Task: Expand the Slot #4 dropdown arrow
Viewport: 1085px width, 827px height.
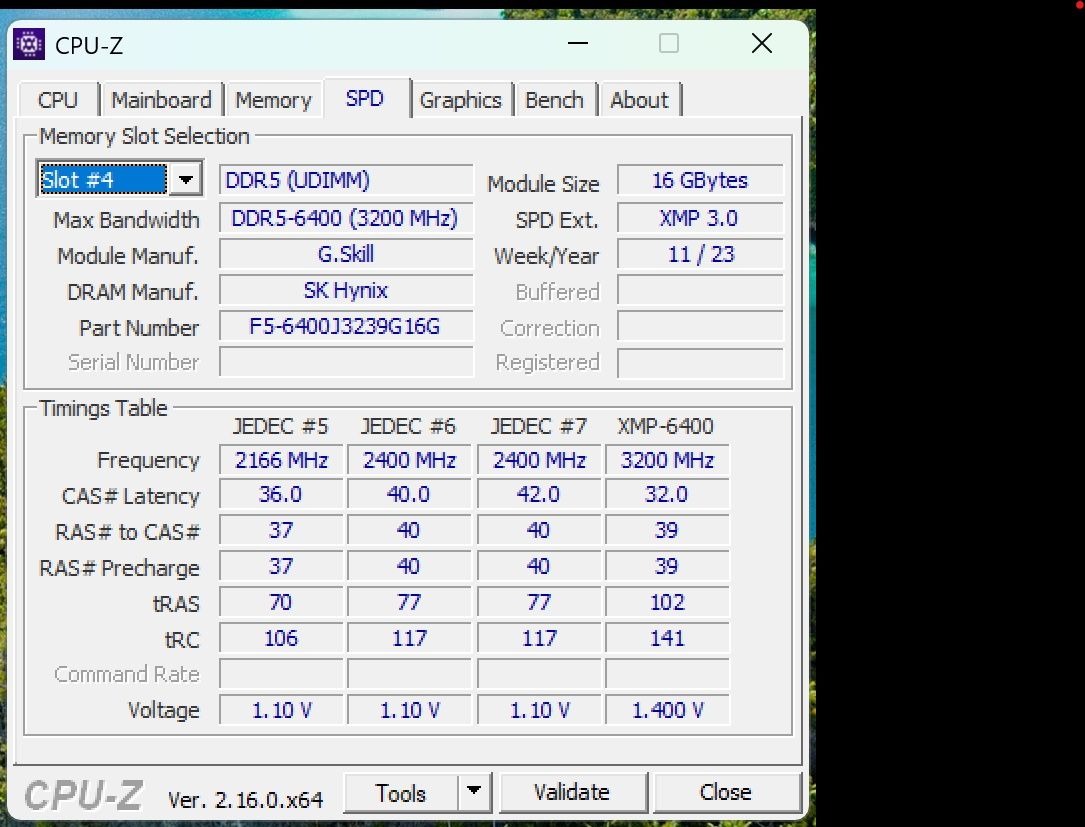Action: pyautogui.click(x=185, y=180)
